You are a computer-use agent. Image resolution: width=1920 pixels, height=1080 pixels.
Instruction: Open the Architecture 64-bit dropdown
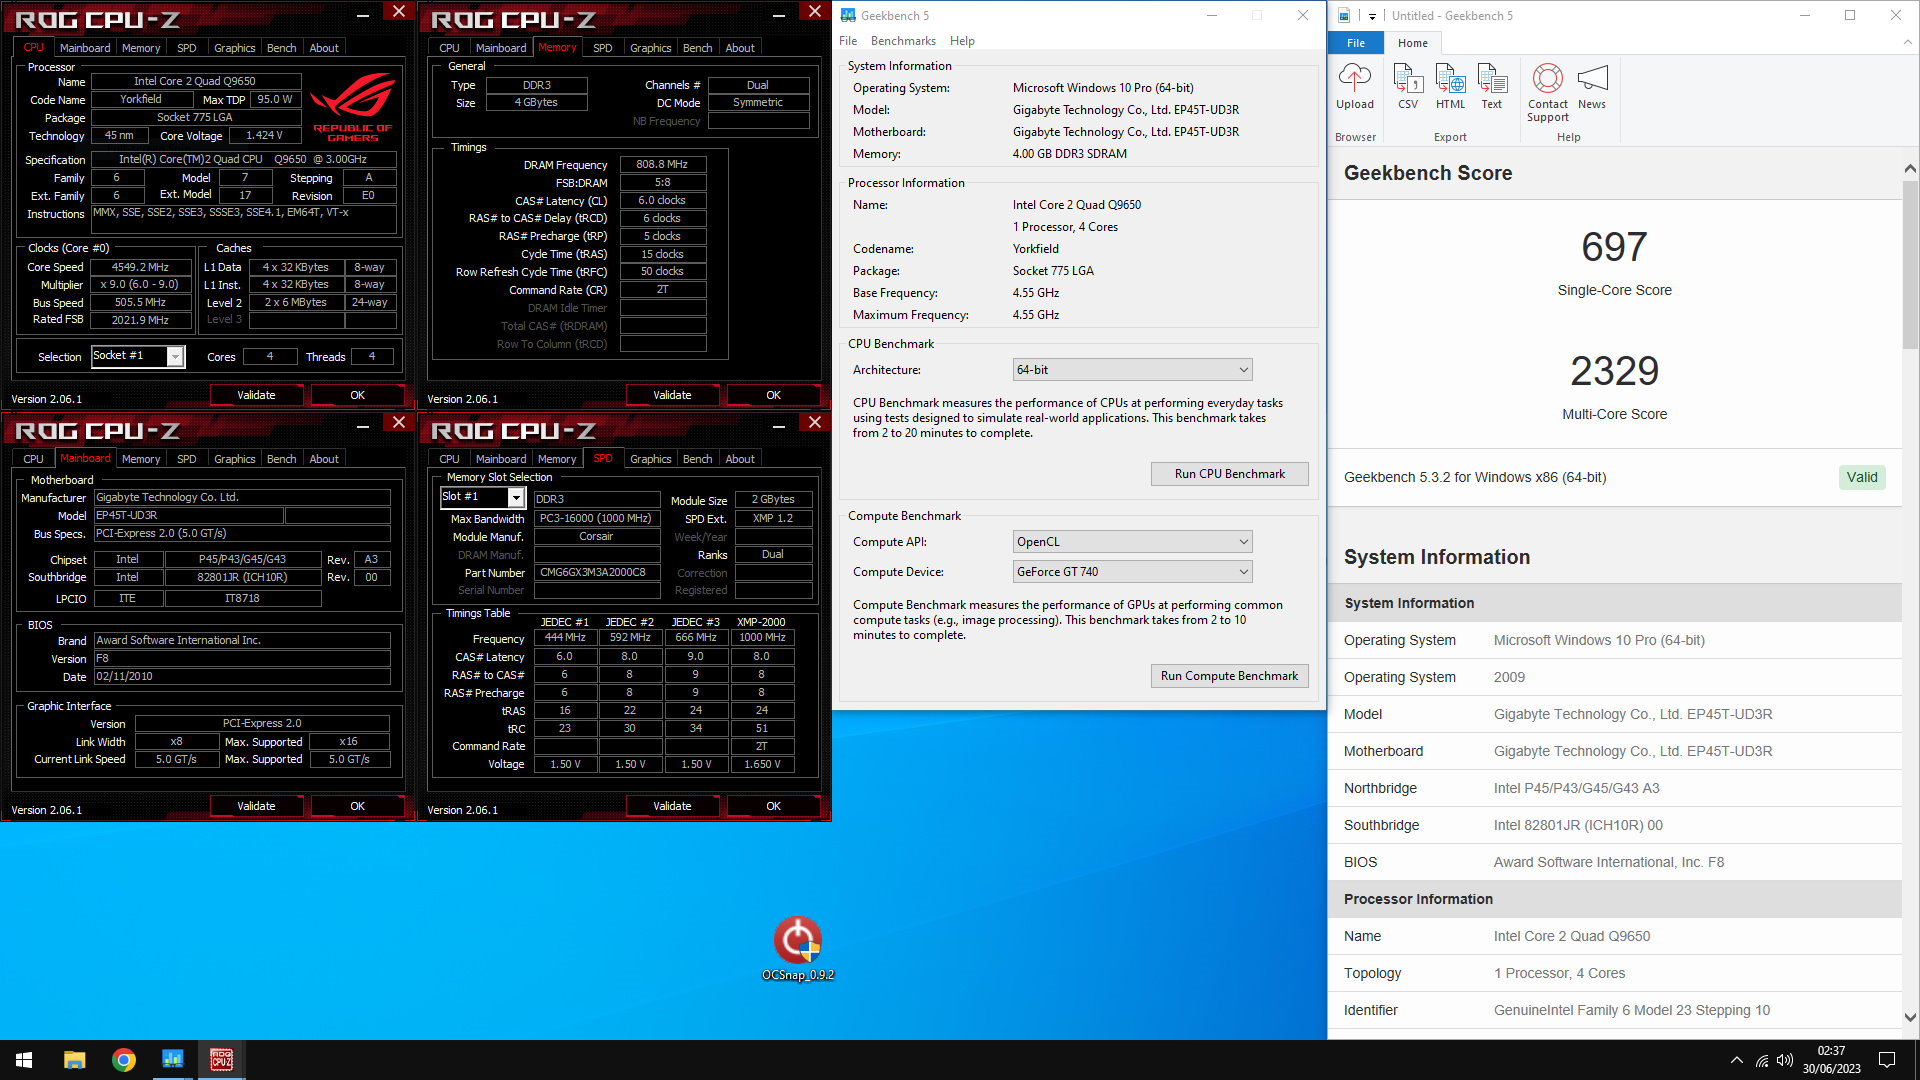pyautogui.click(x=1132, y=370)
